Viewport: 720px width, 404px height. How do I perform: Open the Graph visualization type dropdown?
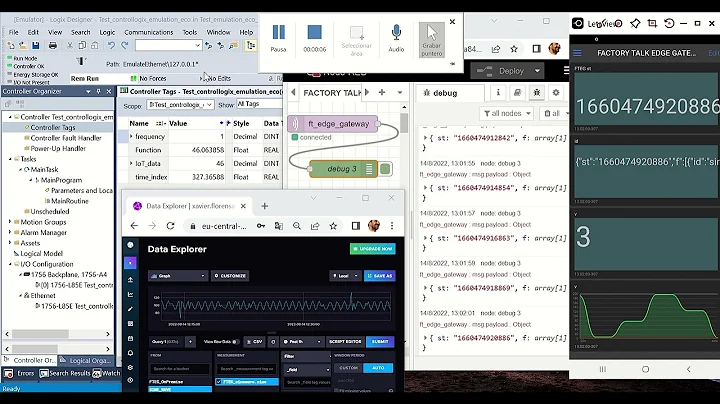pos(178,276)
